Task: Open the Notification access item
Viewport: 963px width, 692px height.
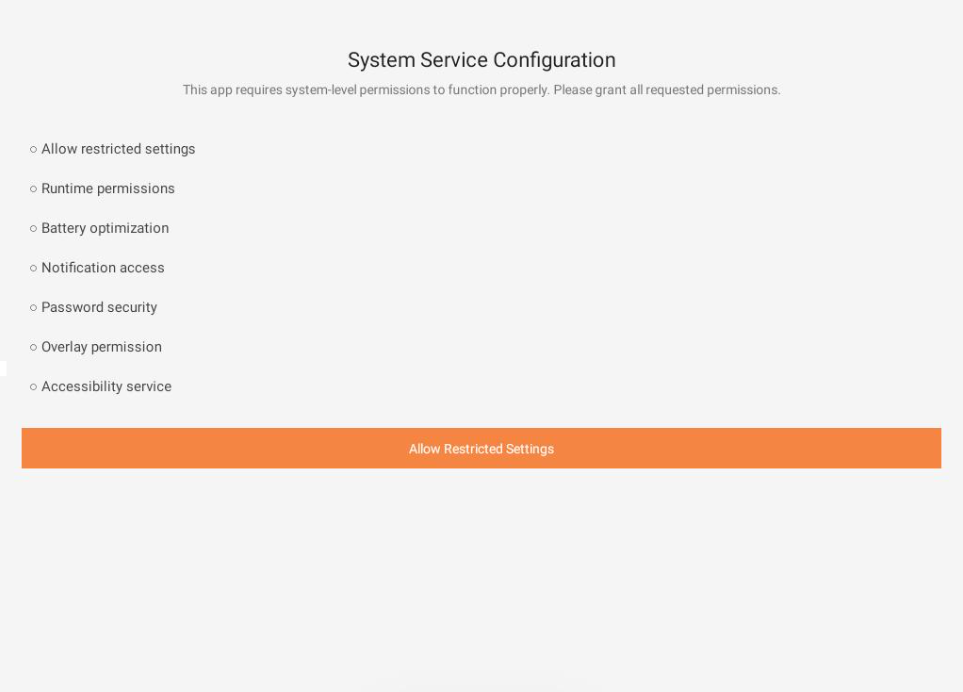Action: (x=102, y=267)
